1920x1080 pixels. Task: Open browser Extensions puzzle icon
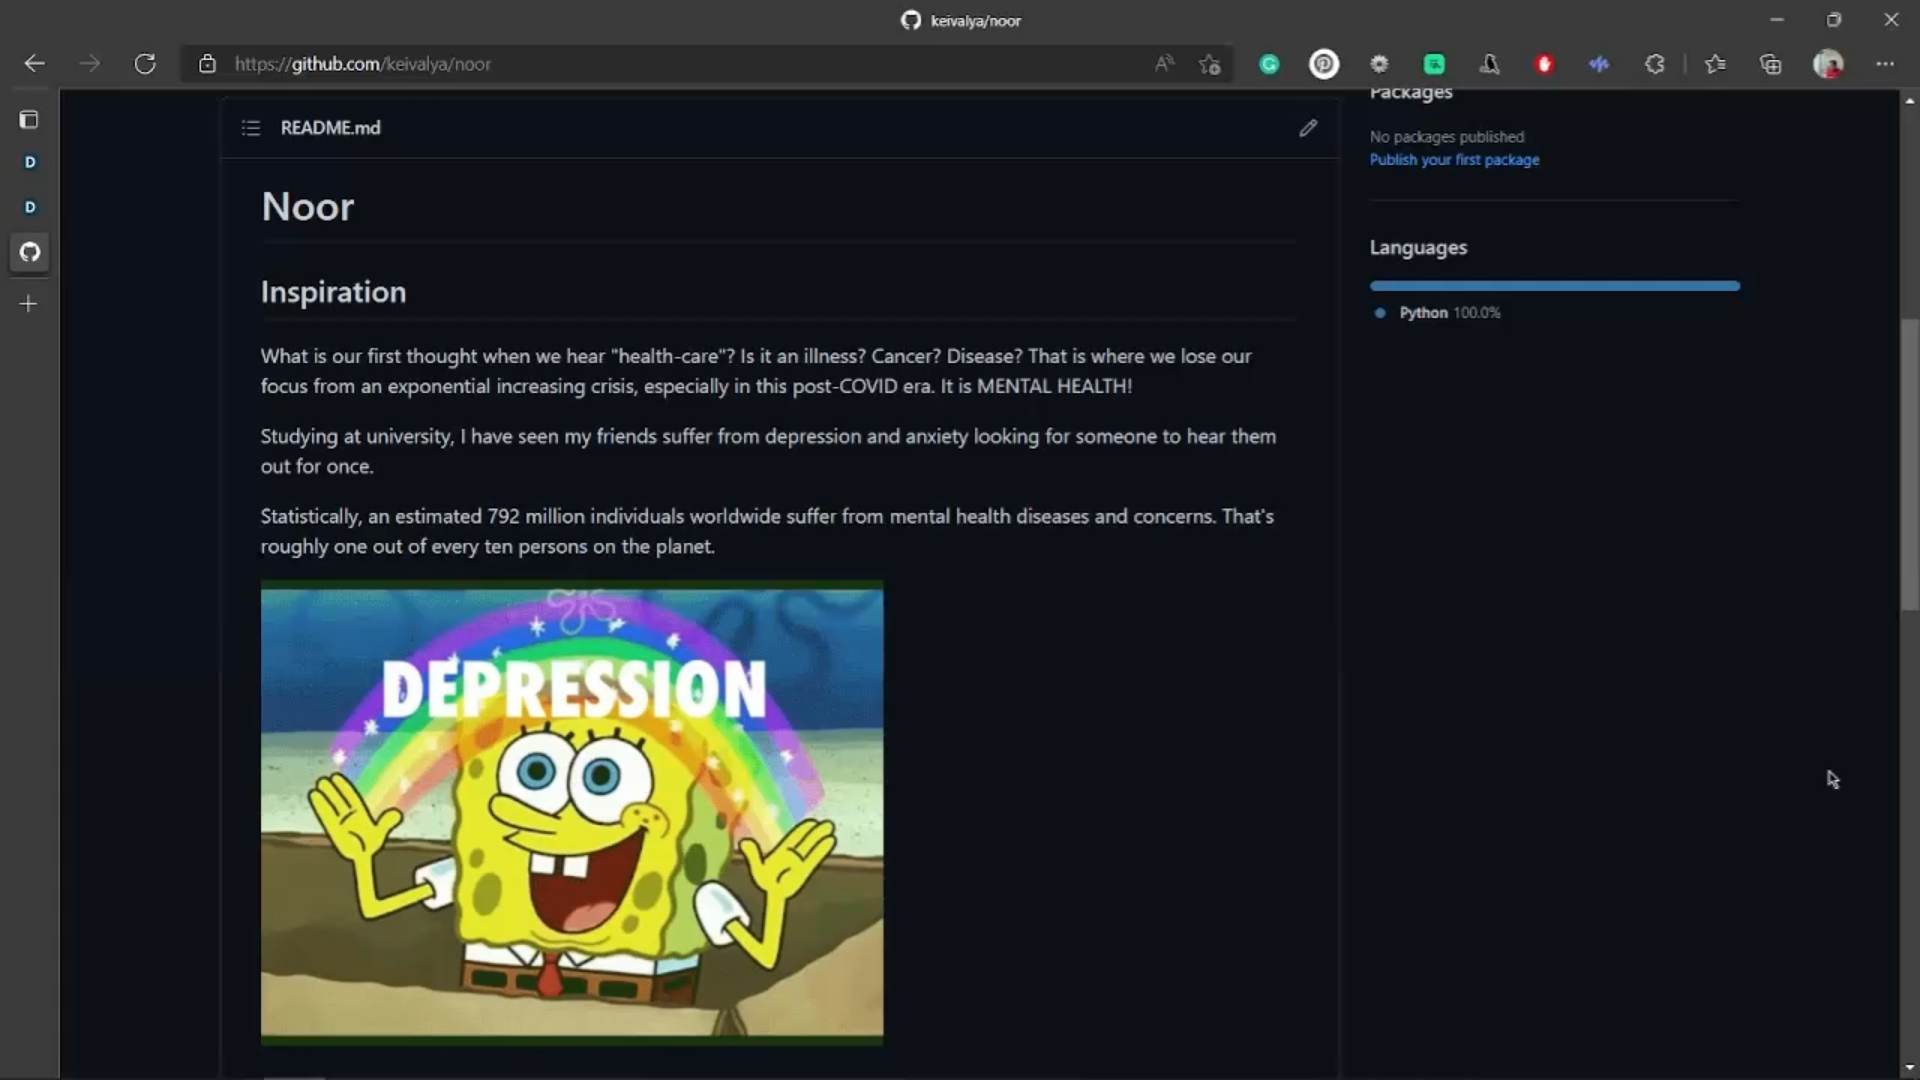click(1654, 64)
